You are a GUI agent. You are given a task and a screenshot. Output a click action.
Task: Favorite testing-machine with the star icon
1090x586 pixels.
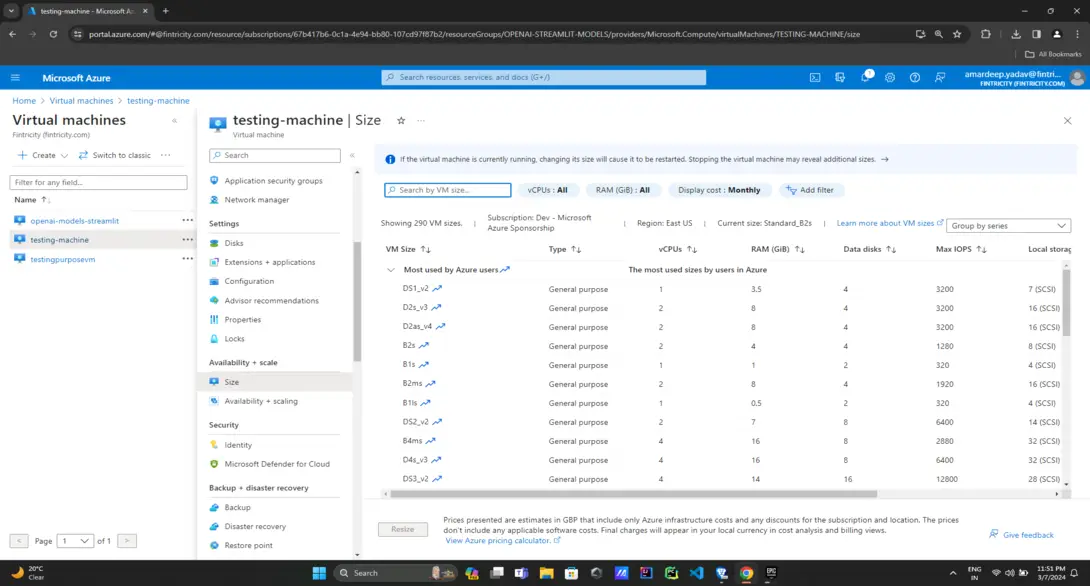(401, 120)
